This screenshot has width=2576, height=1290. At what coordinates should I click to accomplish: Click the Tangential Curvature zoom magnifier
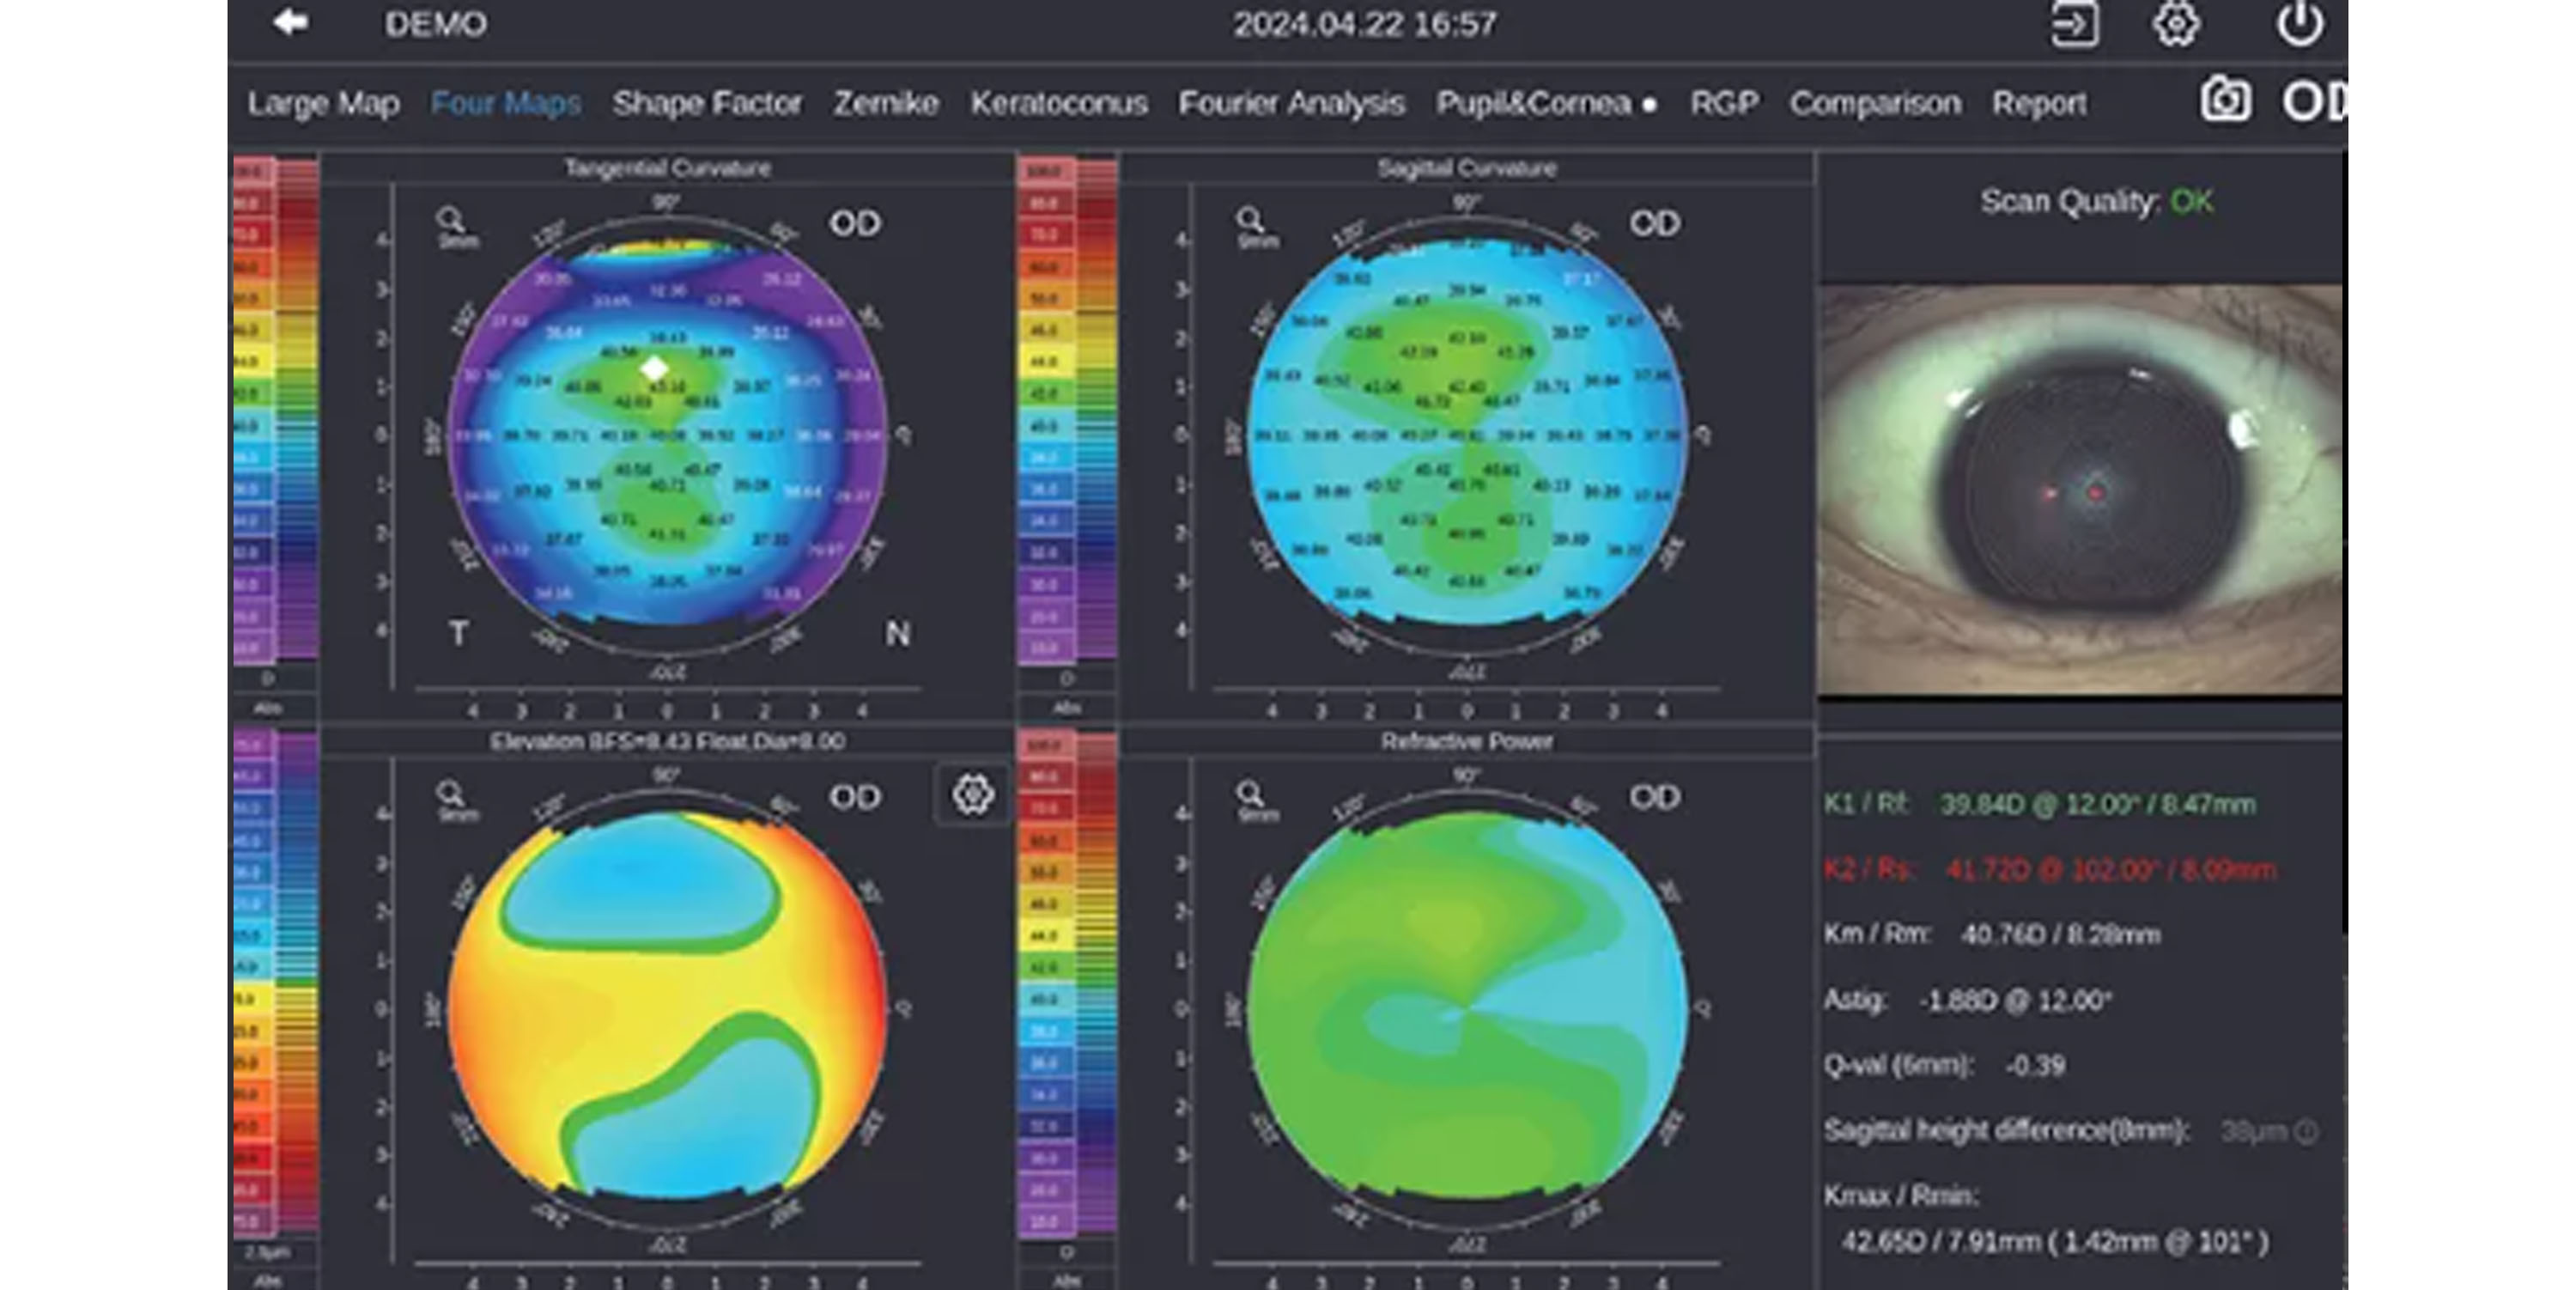tap(451, 221)
